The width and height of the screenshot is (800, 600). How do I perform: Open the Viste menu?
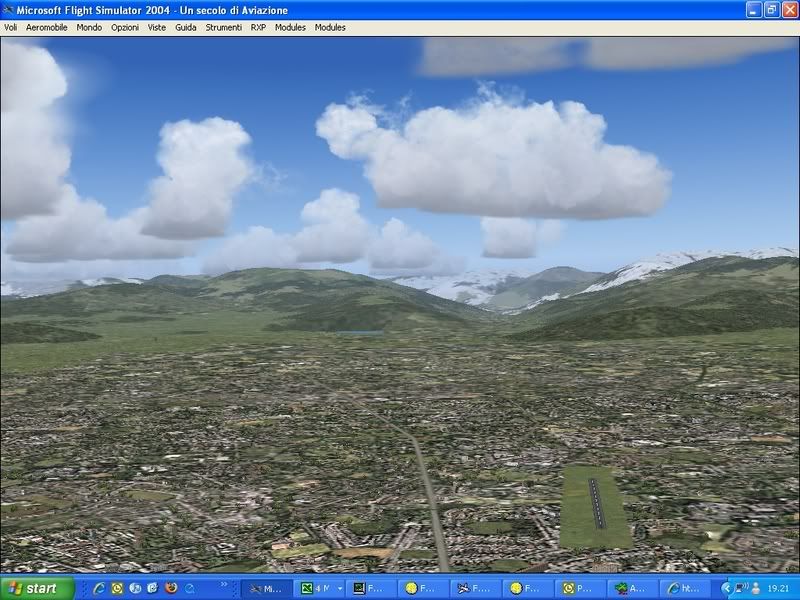157,28
